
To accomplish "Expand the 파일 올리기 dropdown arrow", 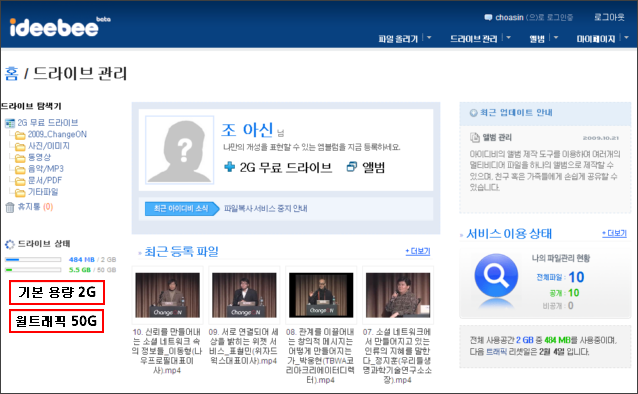I will coord(429,37).
